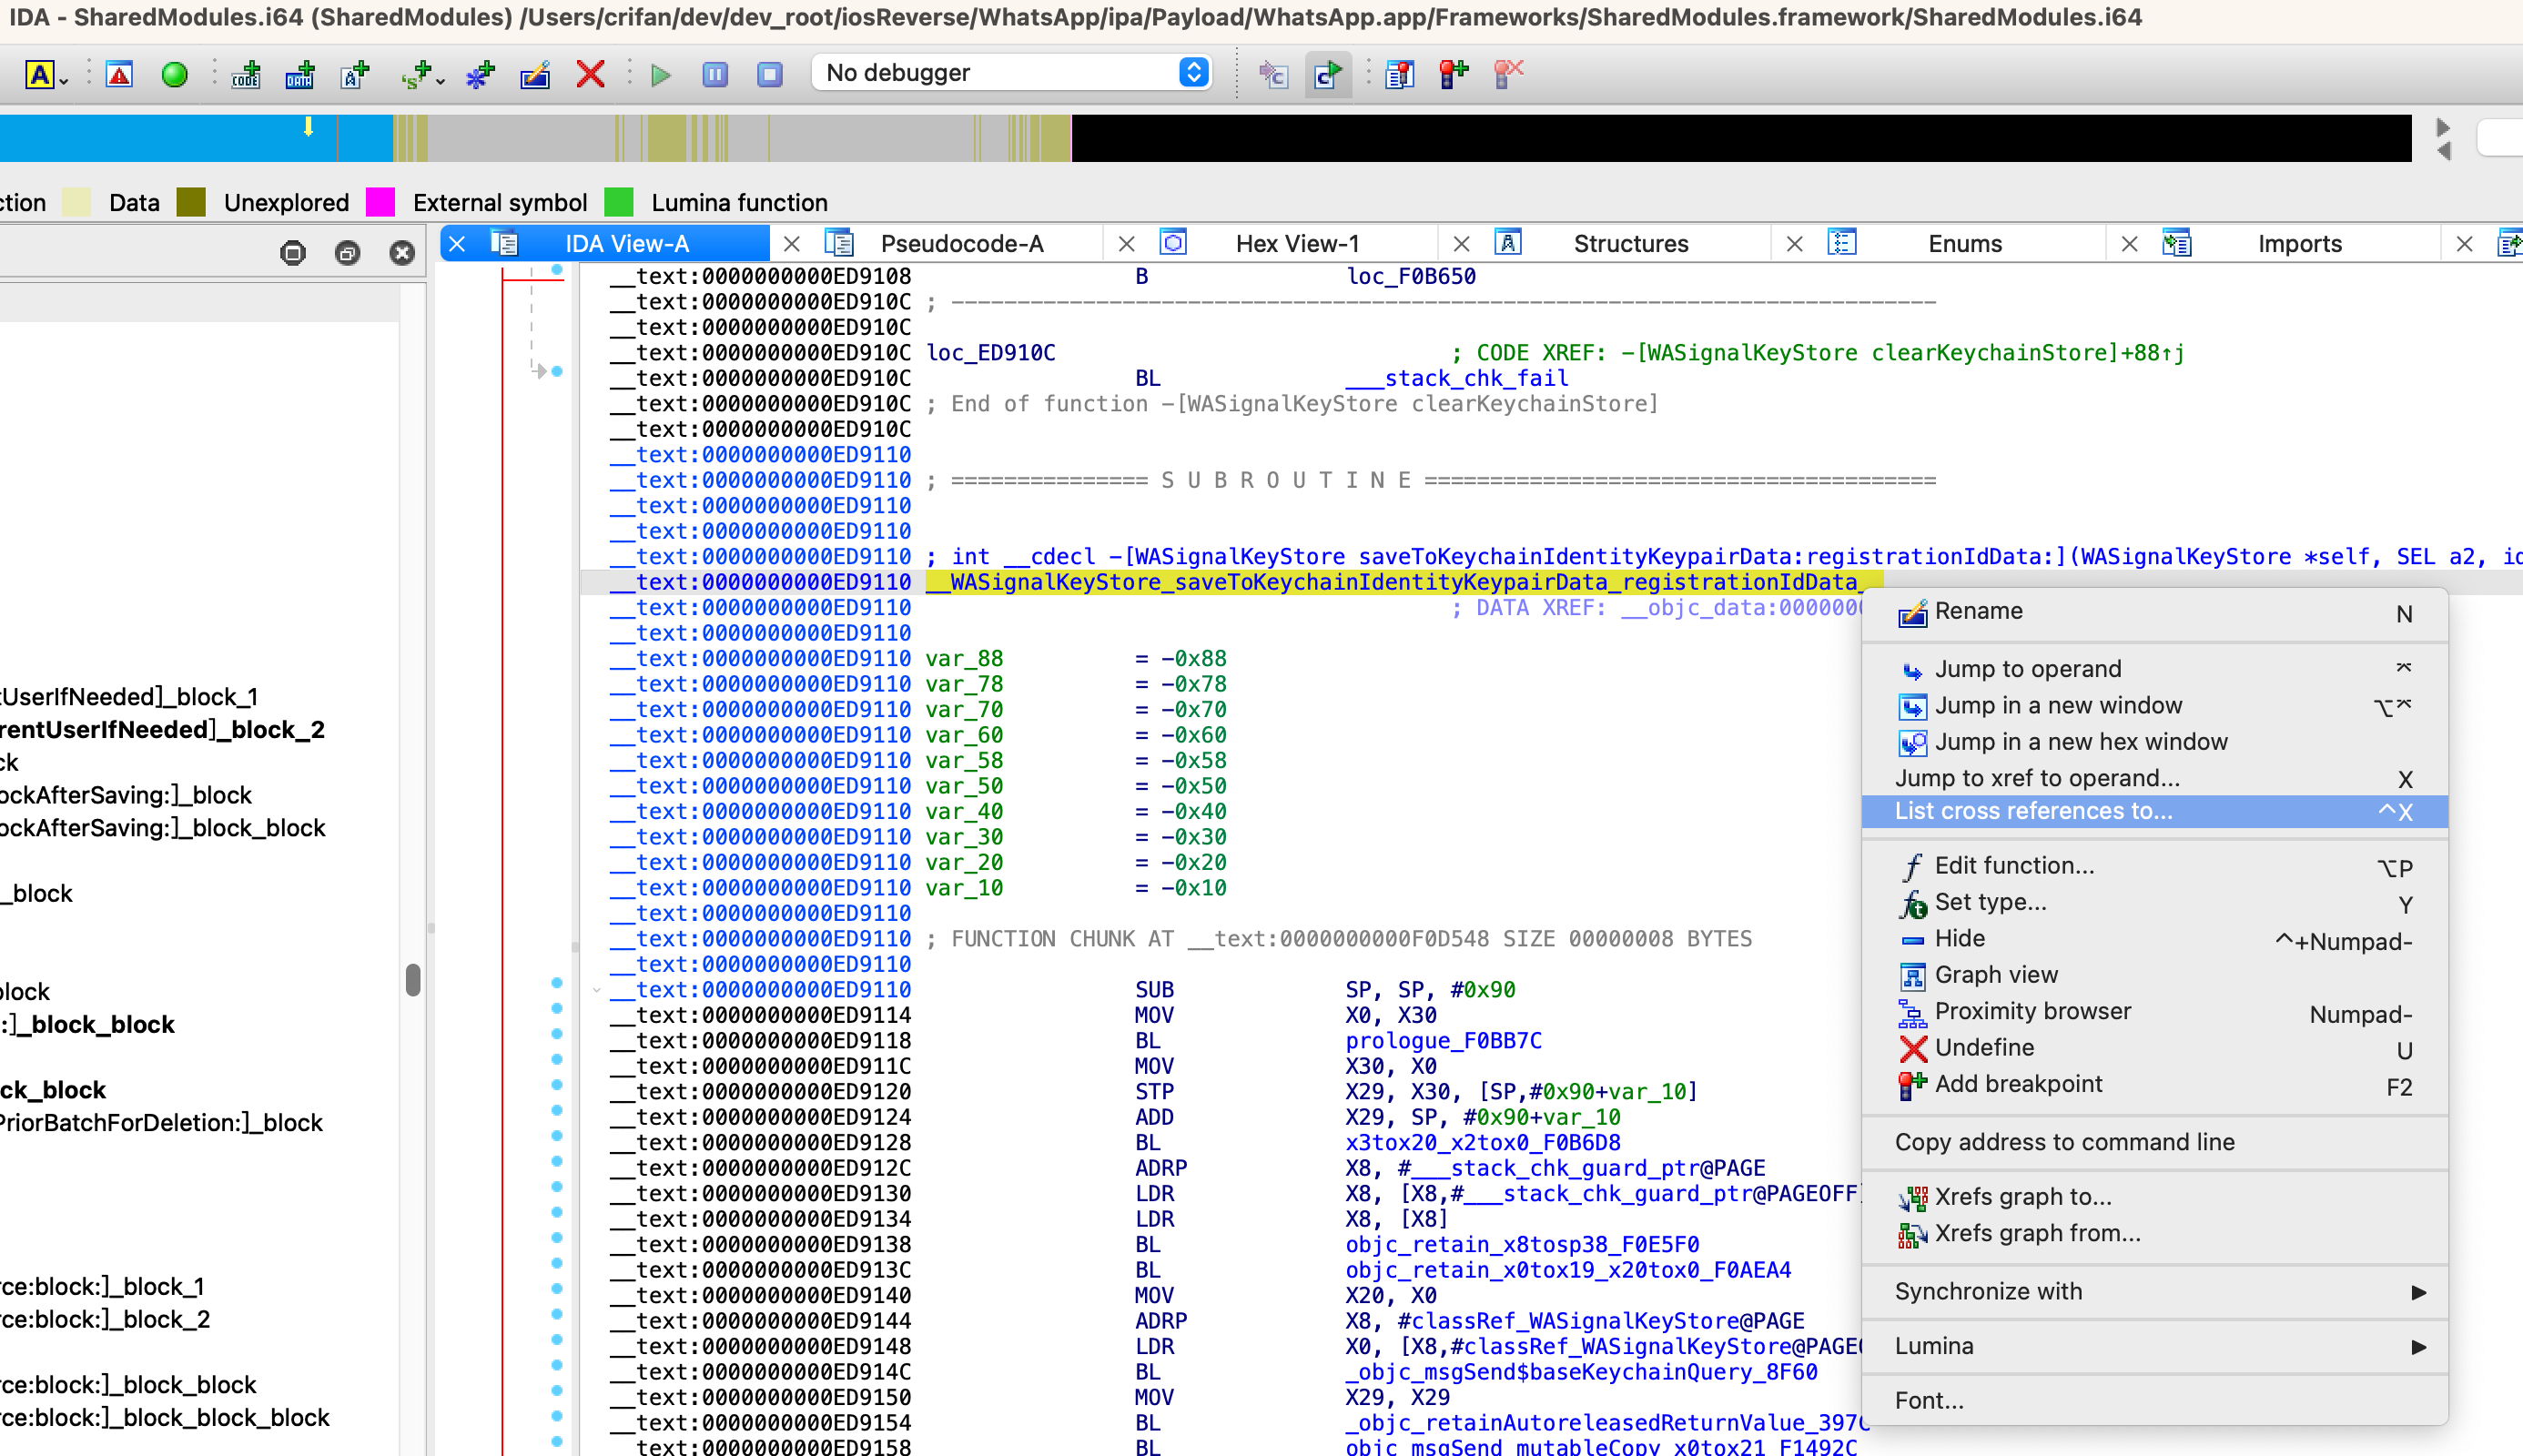Click the pause process toolbar icon

715,74
